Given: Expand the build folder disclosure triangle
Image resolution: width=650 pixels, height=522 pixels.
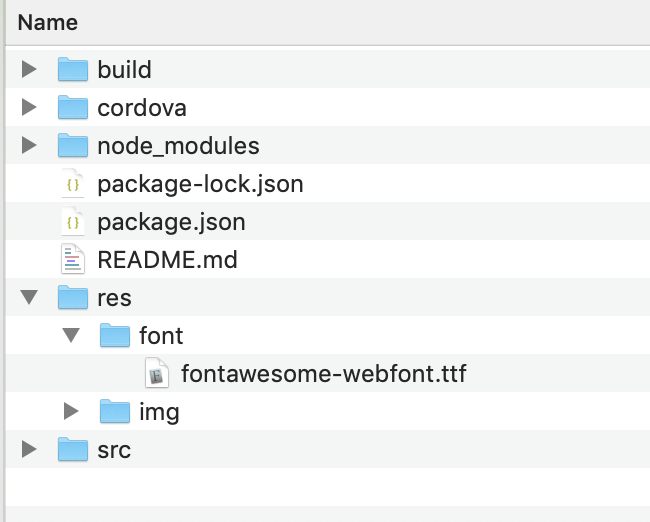Looking at the screenshot, I should pos(29,69).
